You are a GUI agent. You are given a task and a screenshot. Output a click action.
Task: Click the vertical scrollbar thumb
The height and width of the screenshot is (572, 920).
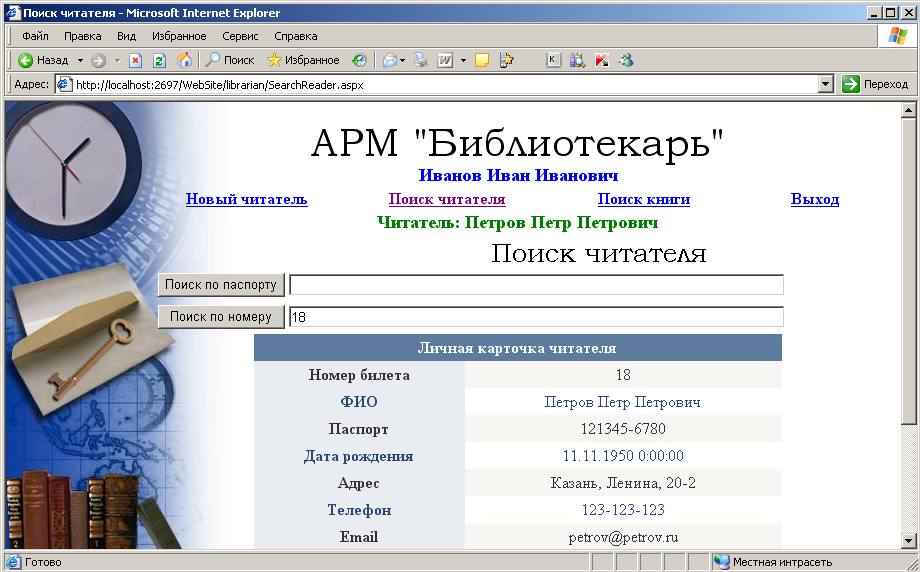[908, 270]
